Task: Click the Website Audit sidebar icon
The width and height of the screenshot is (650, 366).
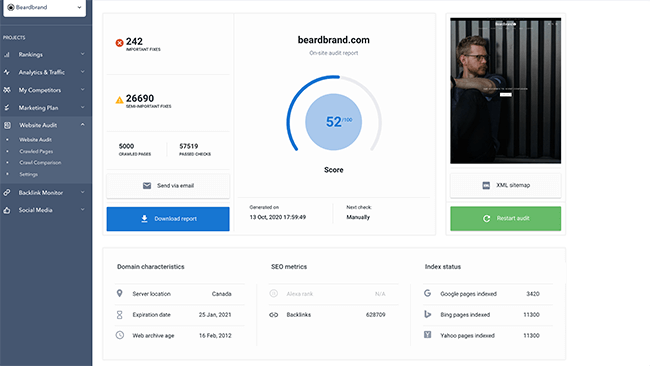Action: click(x=7, y=125)
